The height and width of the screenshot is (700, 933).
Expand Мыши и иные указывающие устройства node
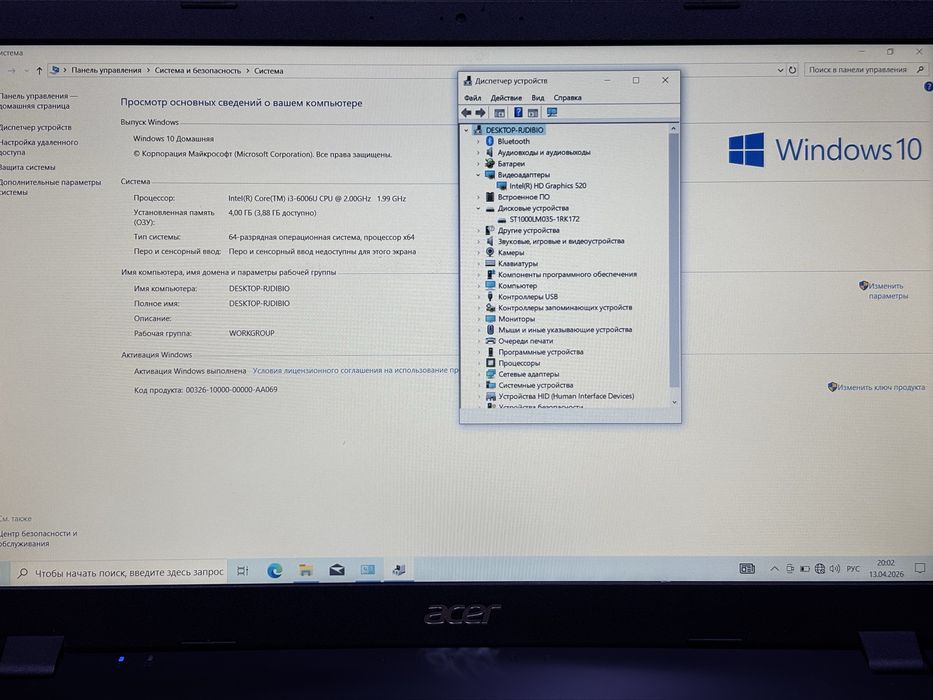pos(478,330)
